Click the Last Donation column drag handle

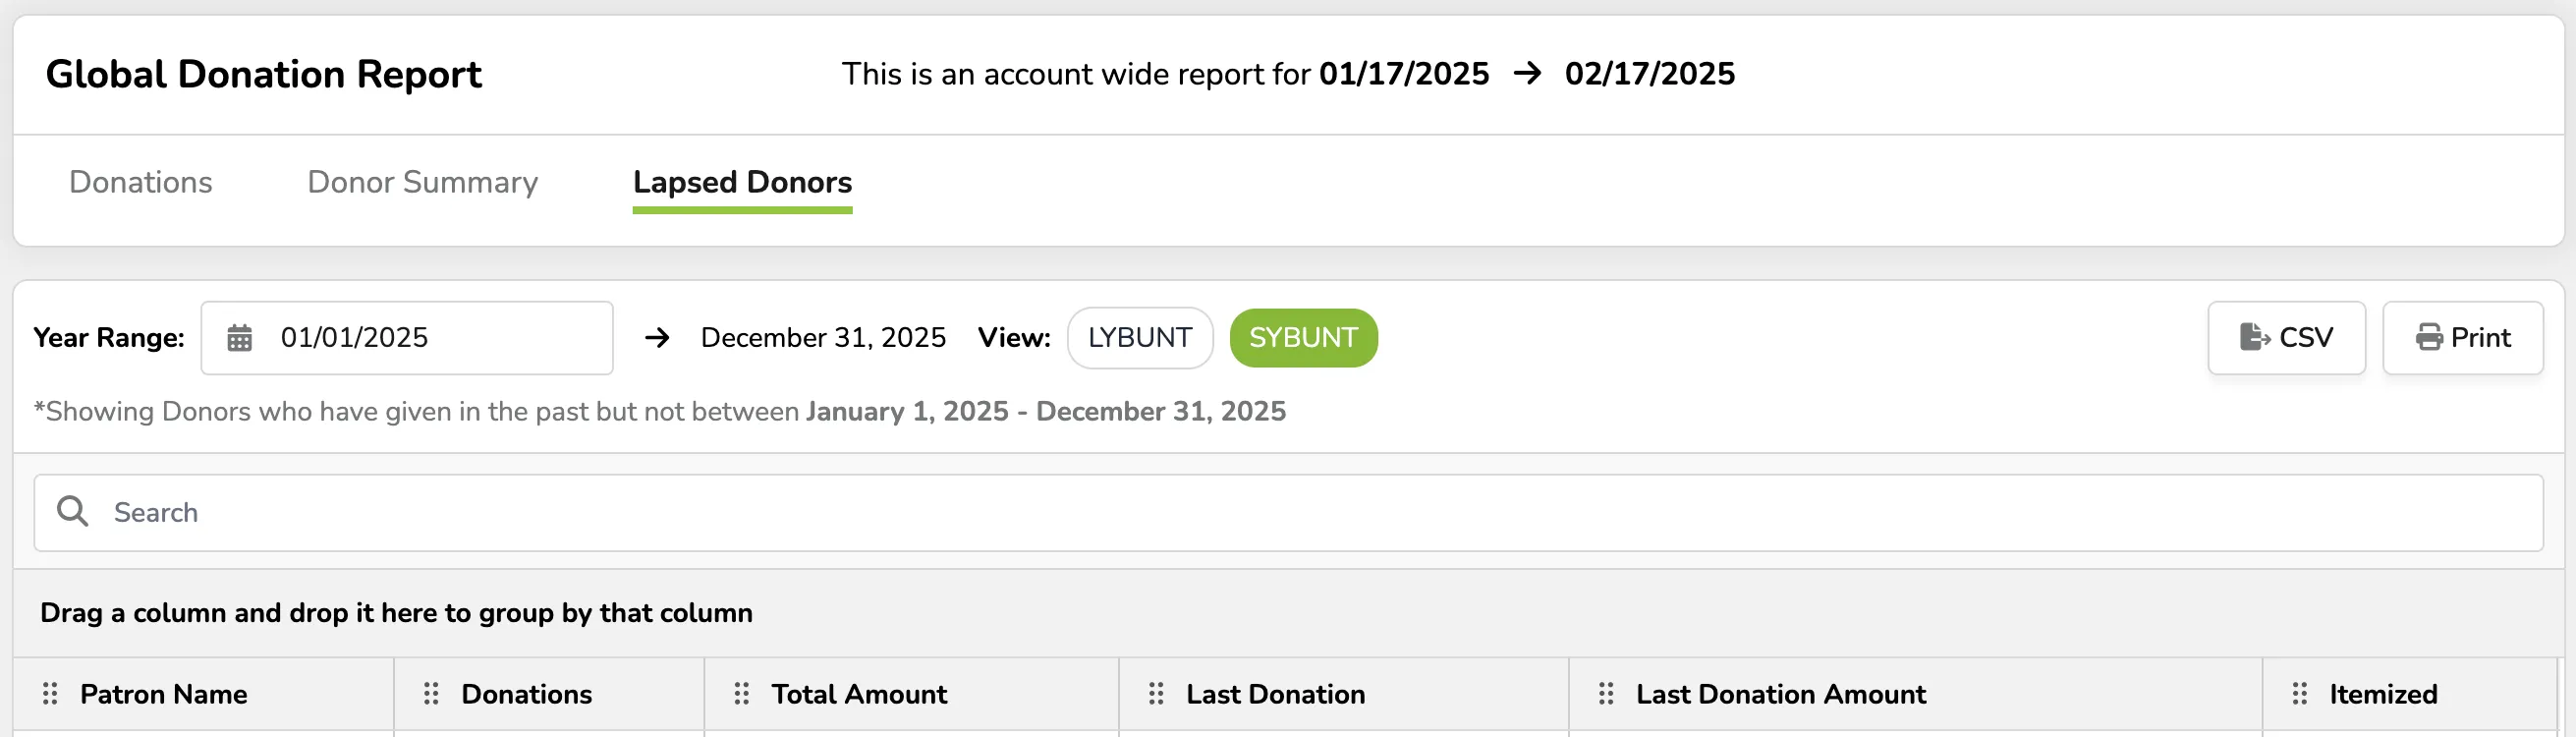click(x=1156, y=693)
